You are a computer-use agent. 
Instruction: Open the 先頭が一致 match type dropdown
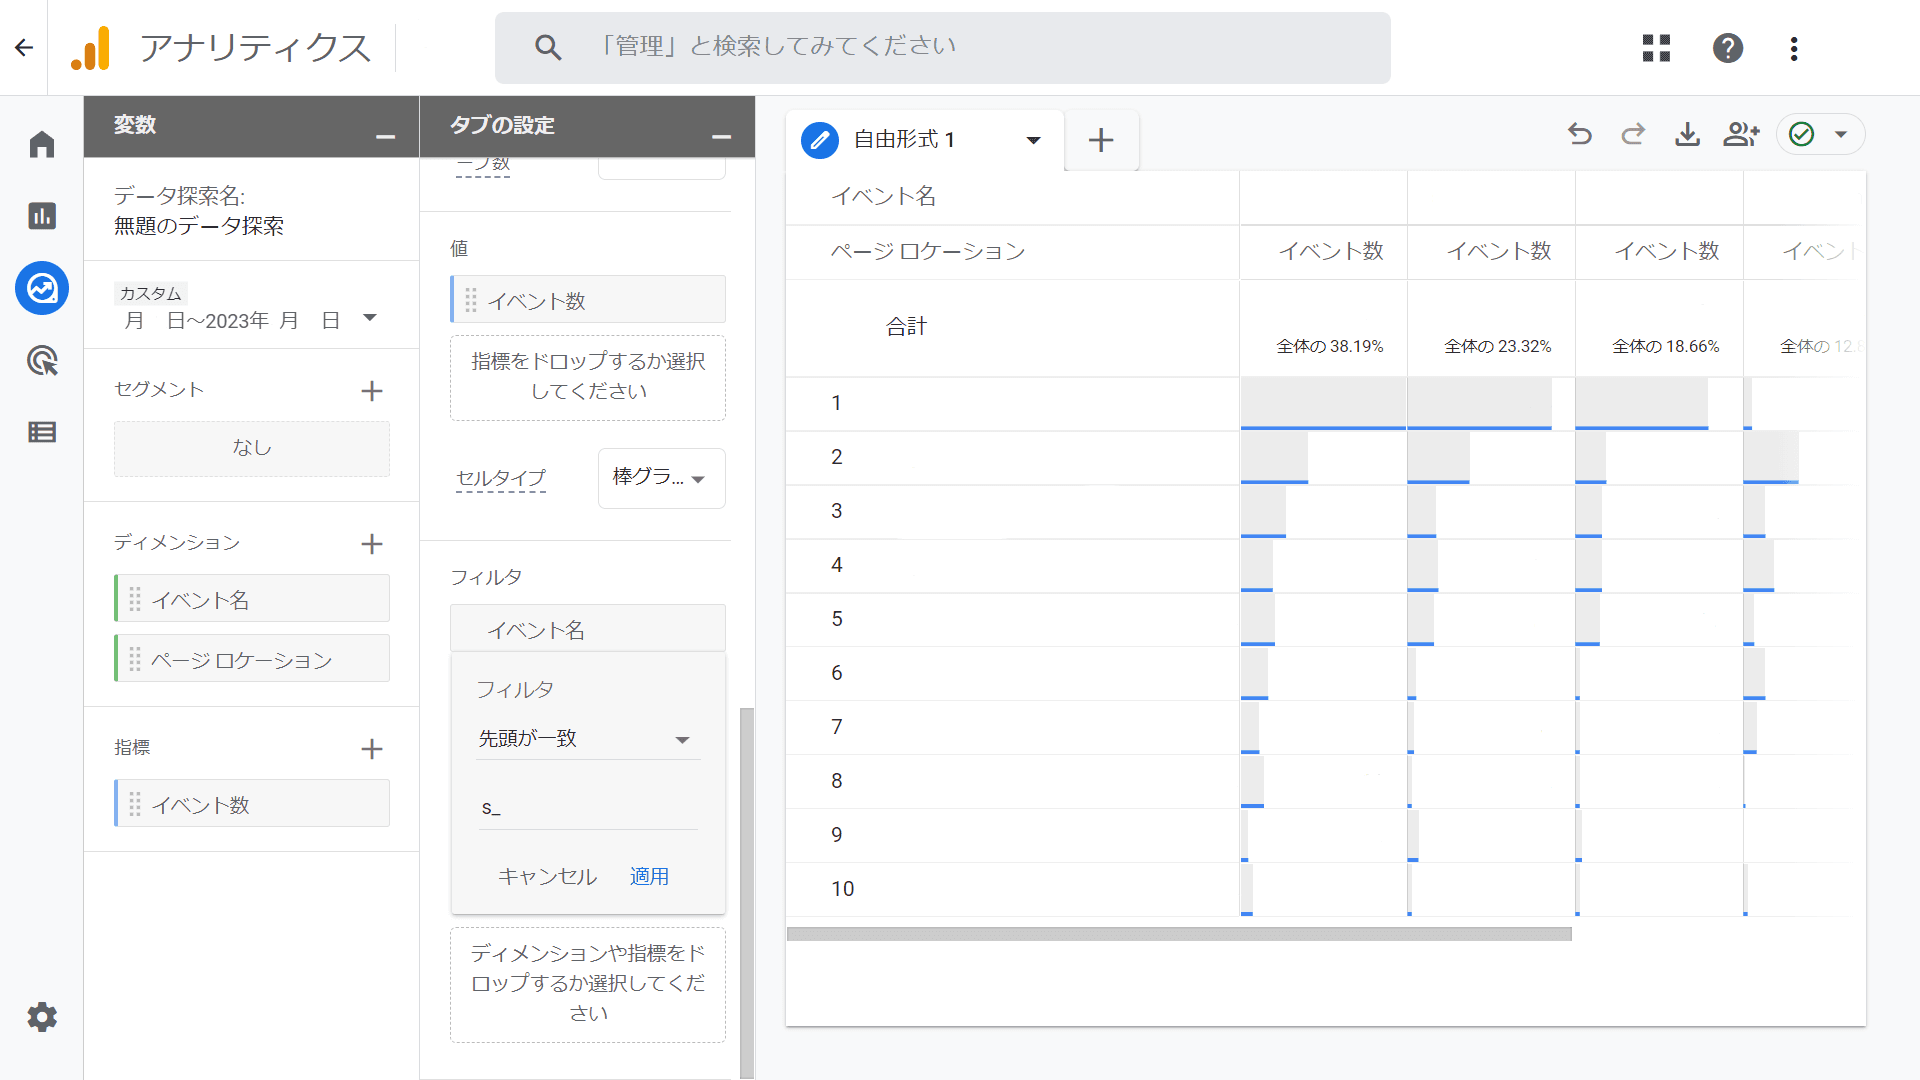click(587, 739)
